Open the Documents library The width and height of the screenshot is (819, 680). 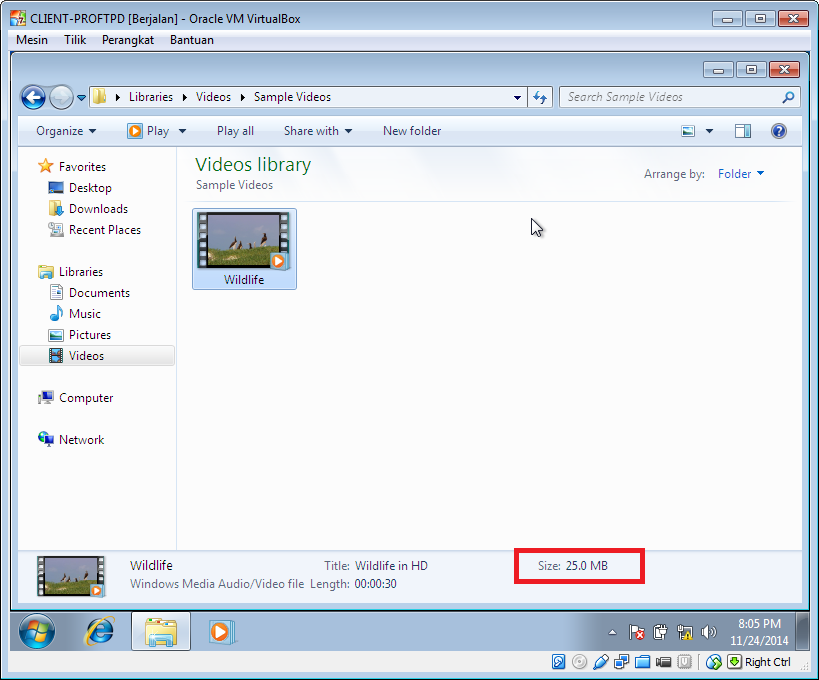(89, 292)
